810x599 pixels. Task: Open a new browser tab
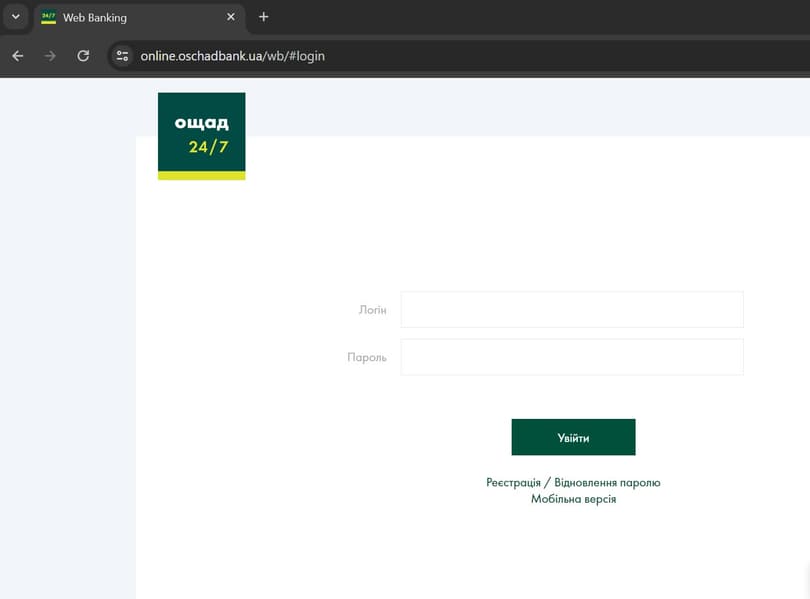pyautogui.click(x=264, y=17)
